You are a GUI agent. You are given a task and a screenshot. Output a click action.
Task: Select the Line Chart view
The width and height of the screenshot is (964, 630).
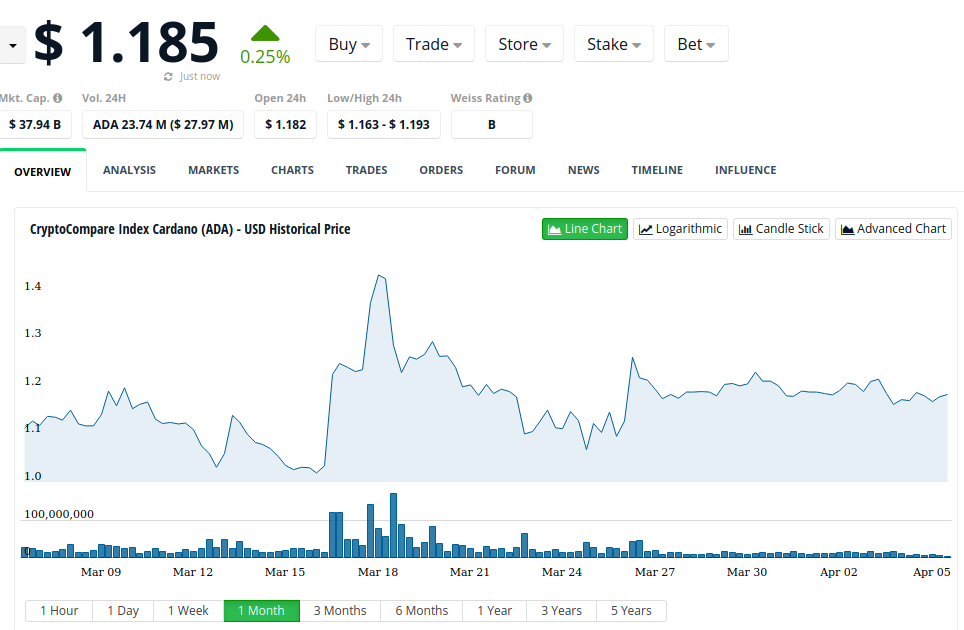[x=585, y=229]
